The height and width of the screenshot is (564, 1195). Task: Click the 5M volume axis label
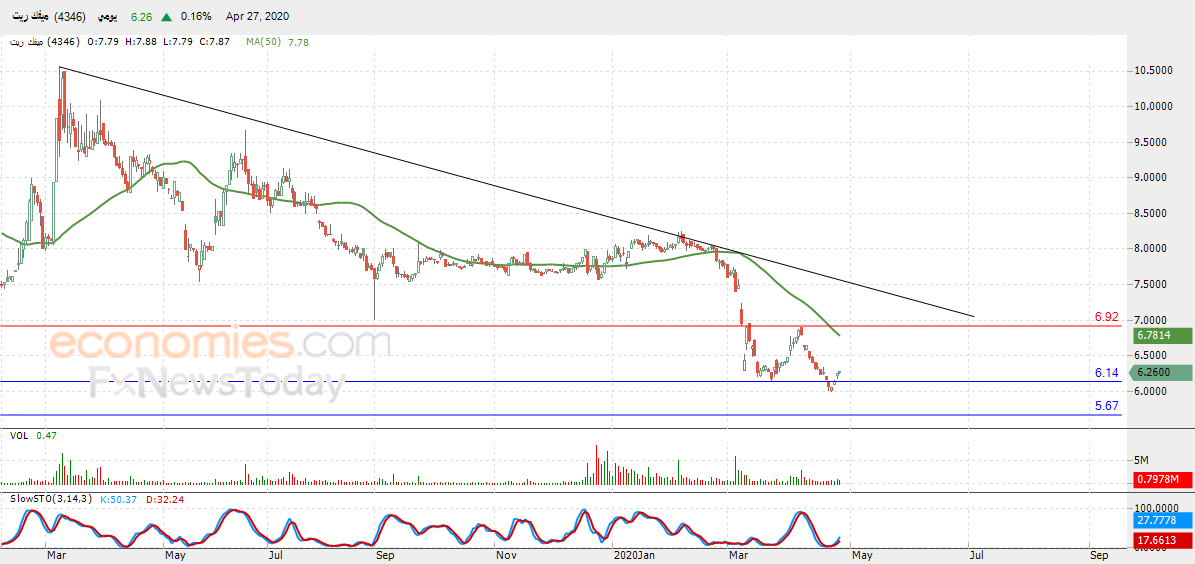[x=1141, y=460]
